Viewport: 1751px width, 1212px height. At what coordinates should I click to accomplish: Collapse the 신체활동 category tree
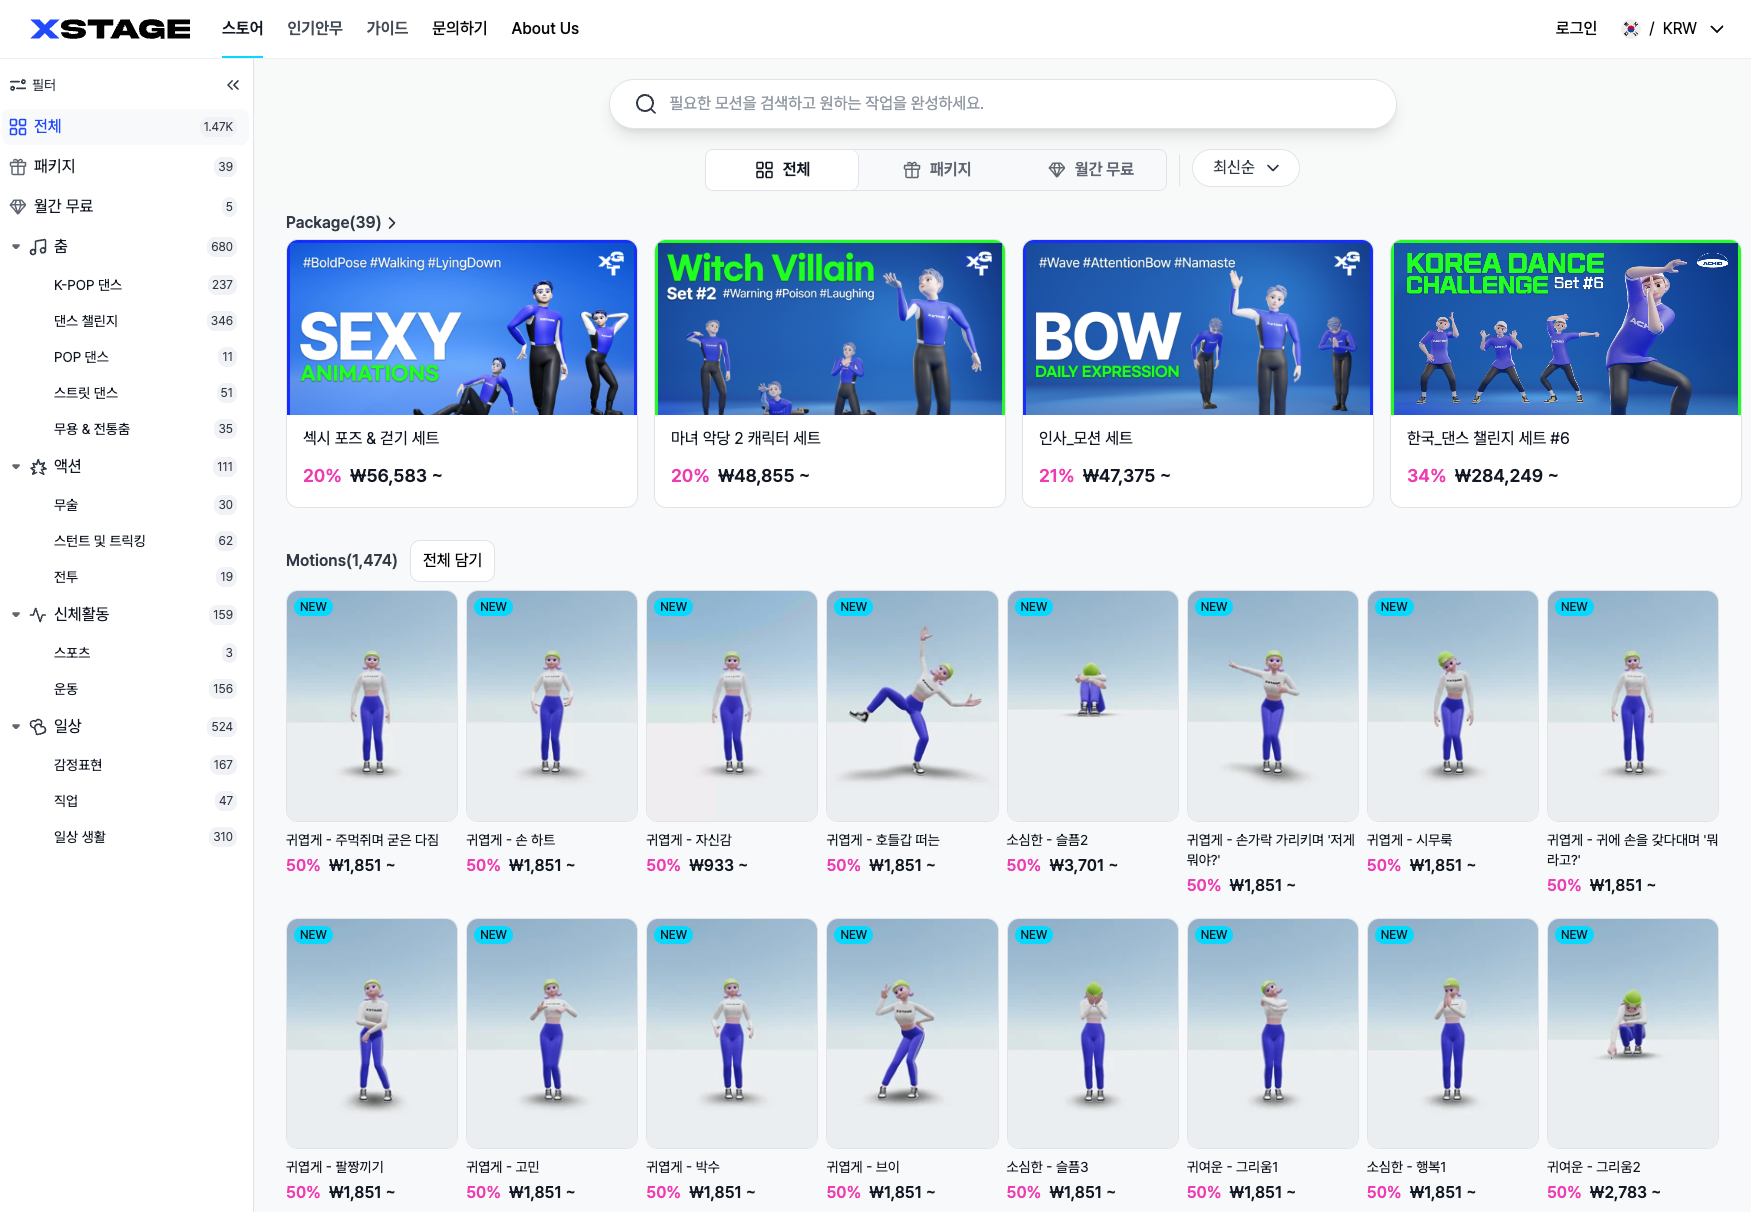coord(16,615)
